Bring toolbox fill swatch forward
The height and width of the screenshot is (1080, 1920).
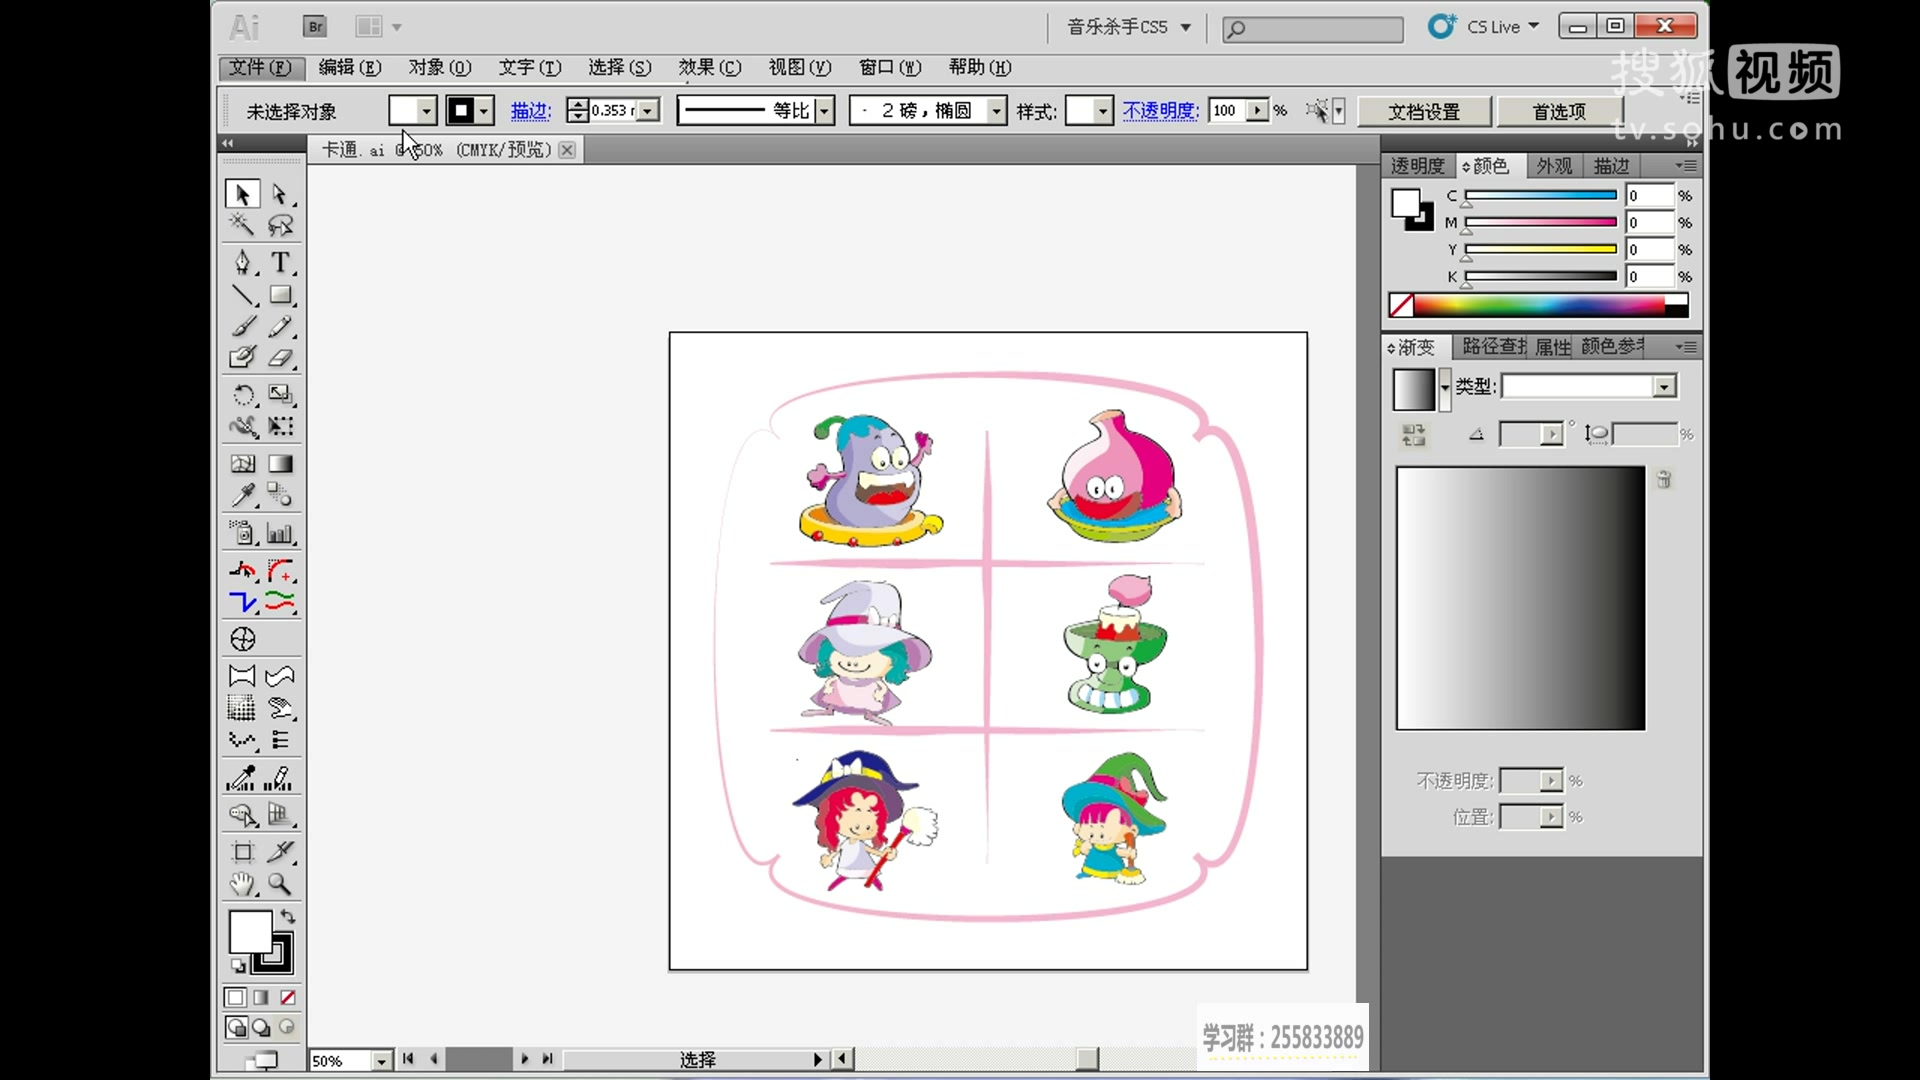(250, 932)
